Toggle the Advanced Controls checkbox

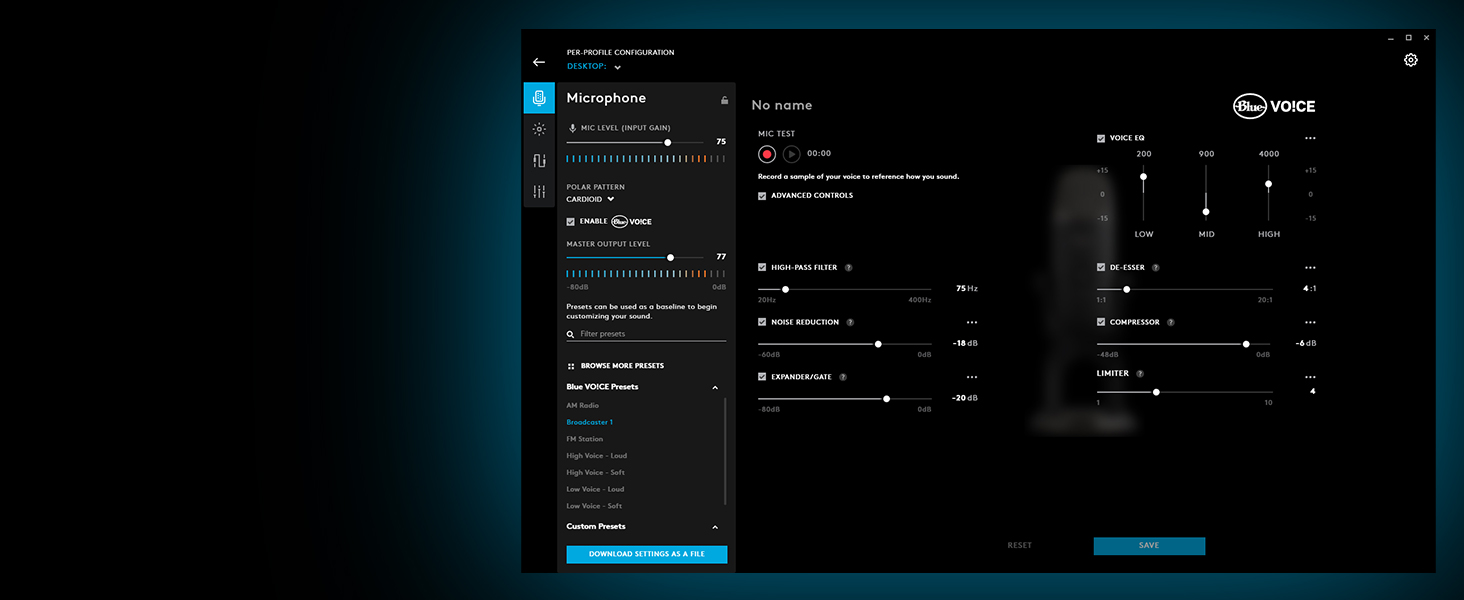click(763, 196)
